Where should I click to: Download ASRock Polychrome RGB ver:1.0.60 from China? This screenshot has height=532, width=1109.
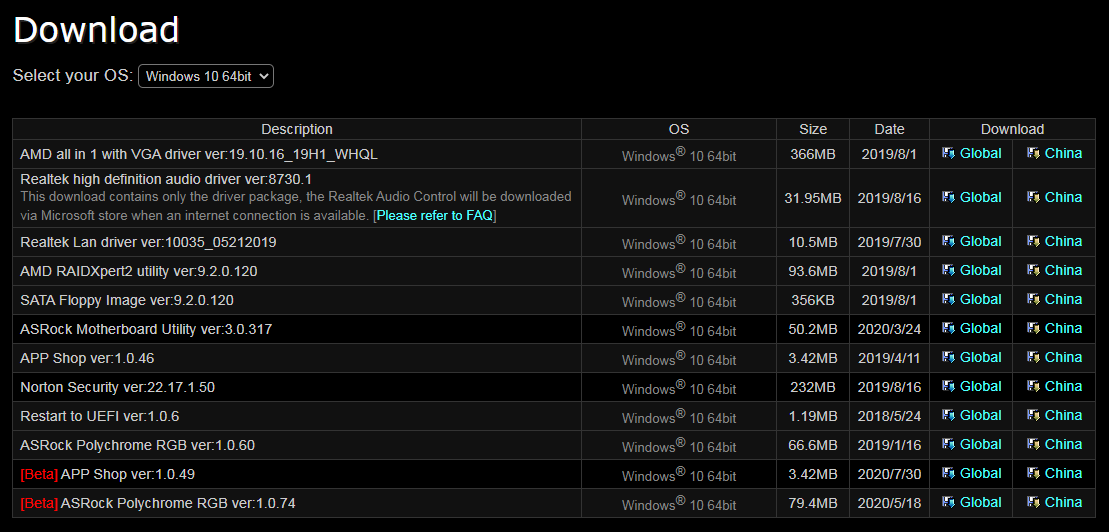[x=1063, y=444]
